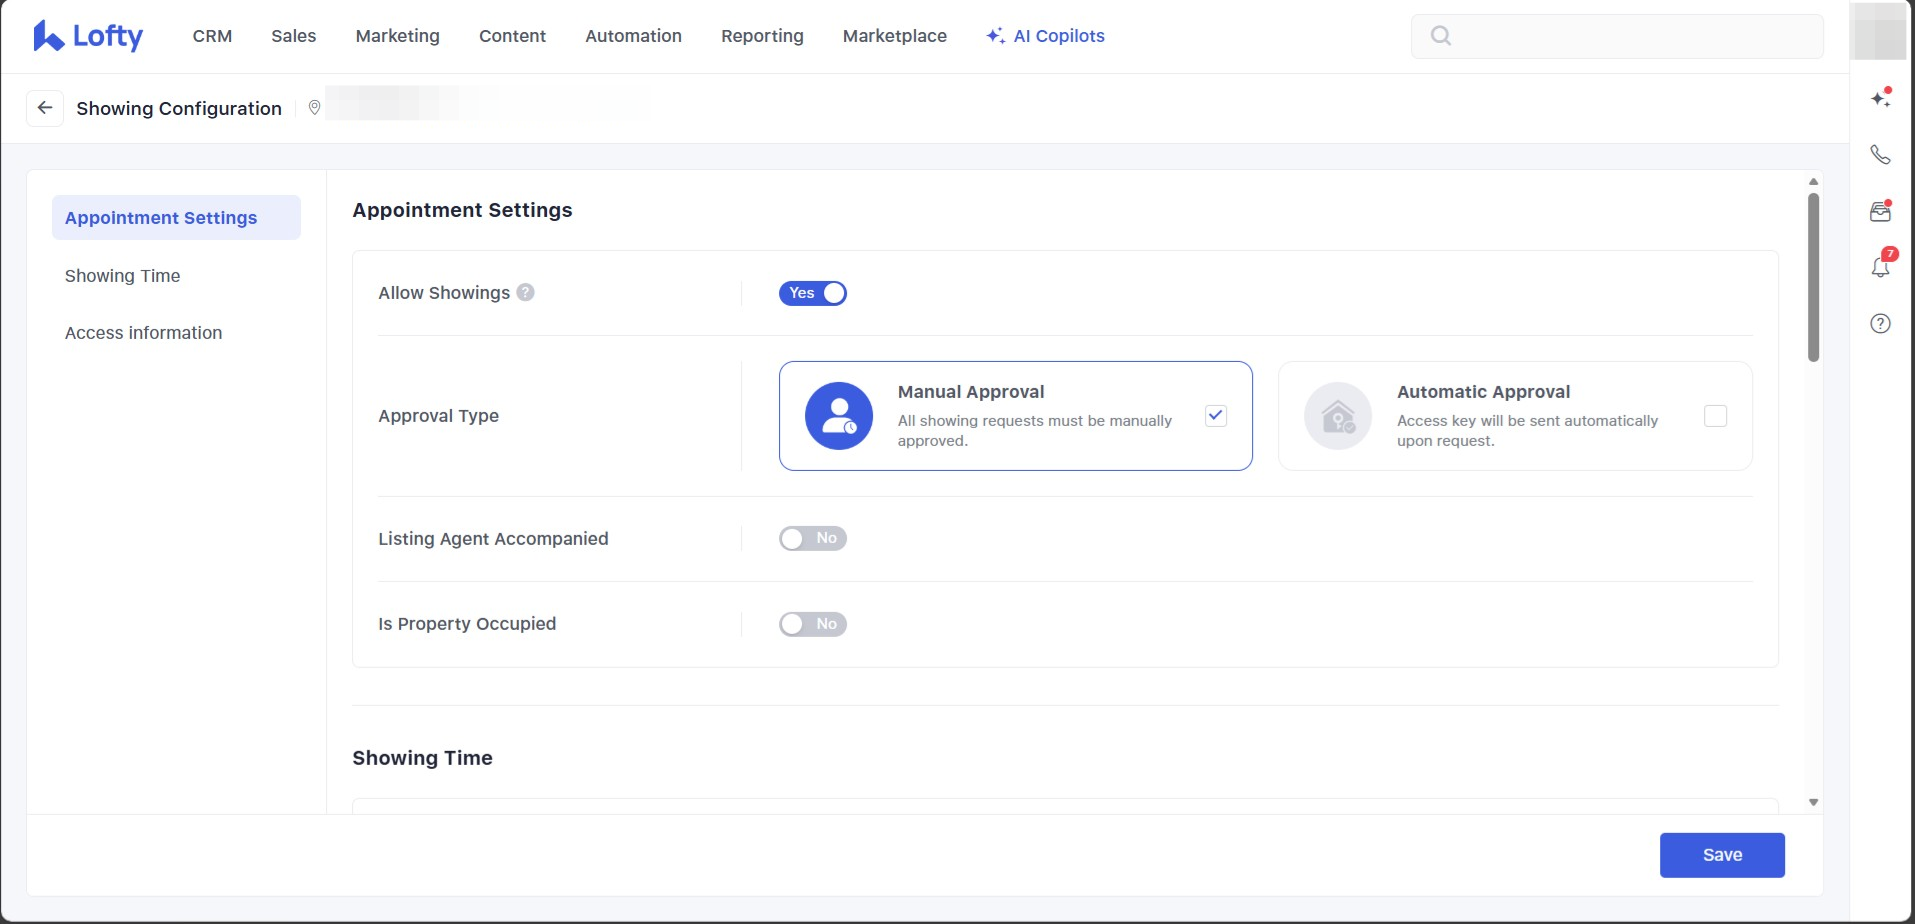Click the Lofty logo
The width and height of the screenshot is (1915, 924).
88,36
